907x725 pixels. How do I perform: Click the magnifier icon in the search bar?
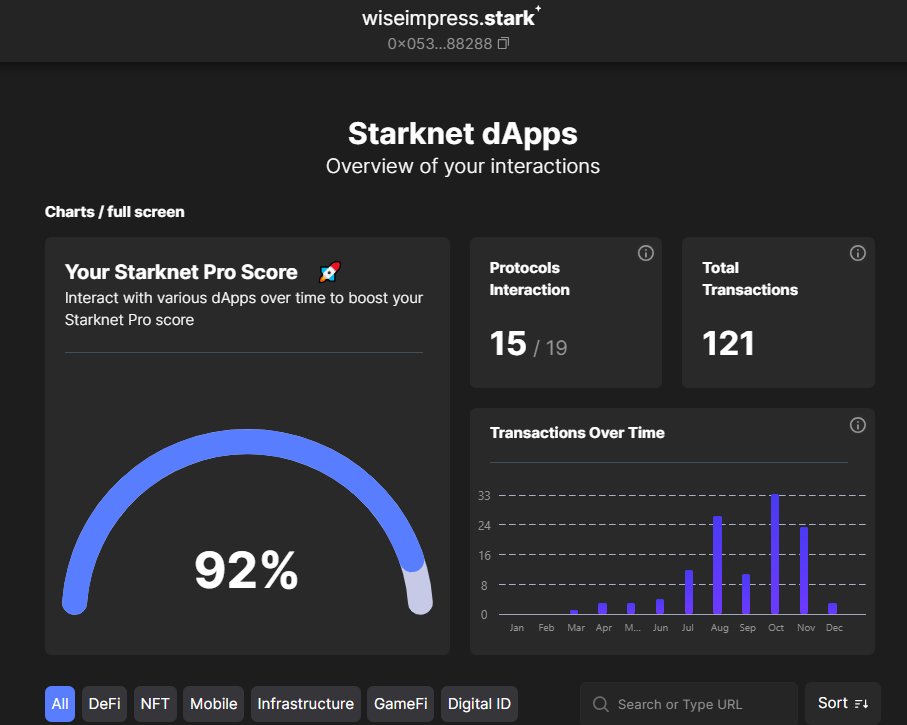(x=600, y=704)
